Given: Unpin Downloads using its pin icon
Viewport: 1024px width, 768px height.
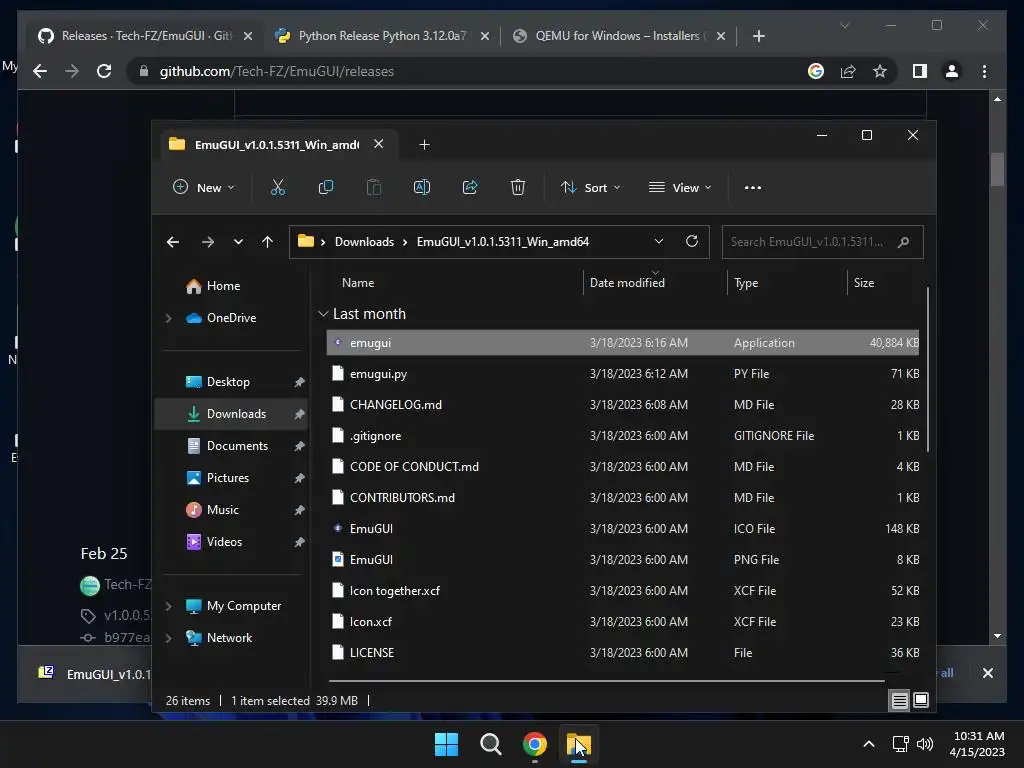Looking at the screenshot, I should point(299,414).
